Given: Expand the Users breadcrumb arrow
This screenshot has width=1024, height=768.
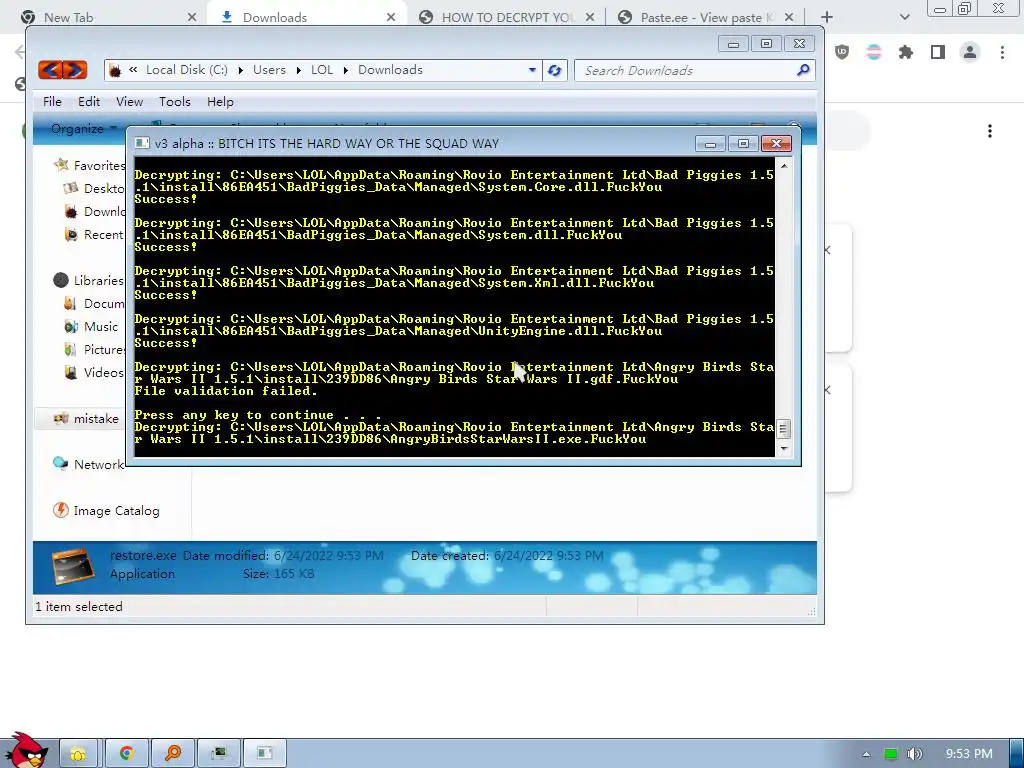Looking at the screenshot, I should coord(298,70).
